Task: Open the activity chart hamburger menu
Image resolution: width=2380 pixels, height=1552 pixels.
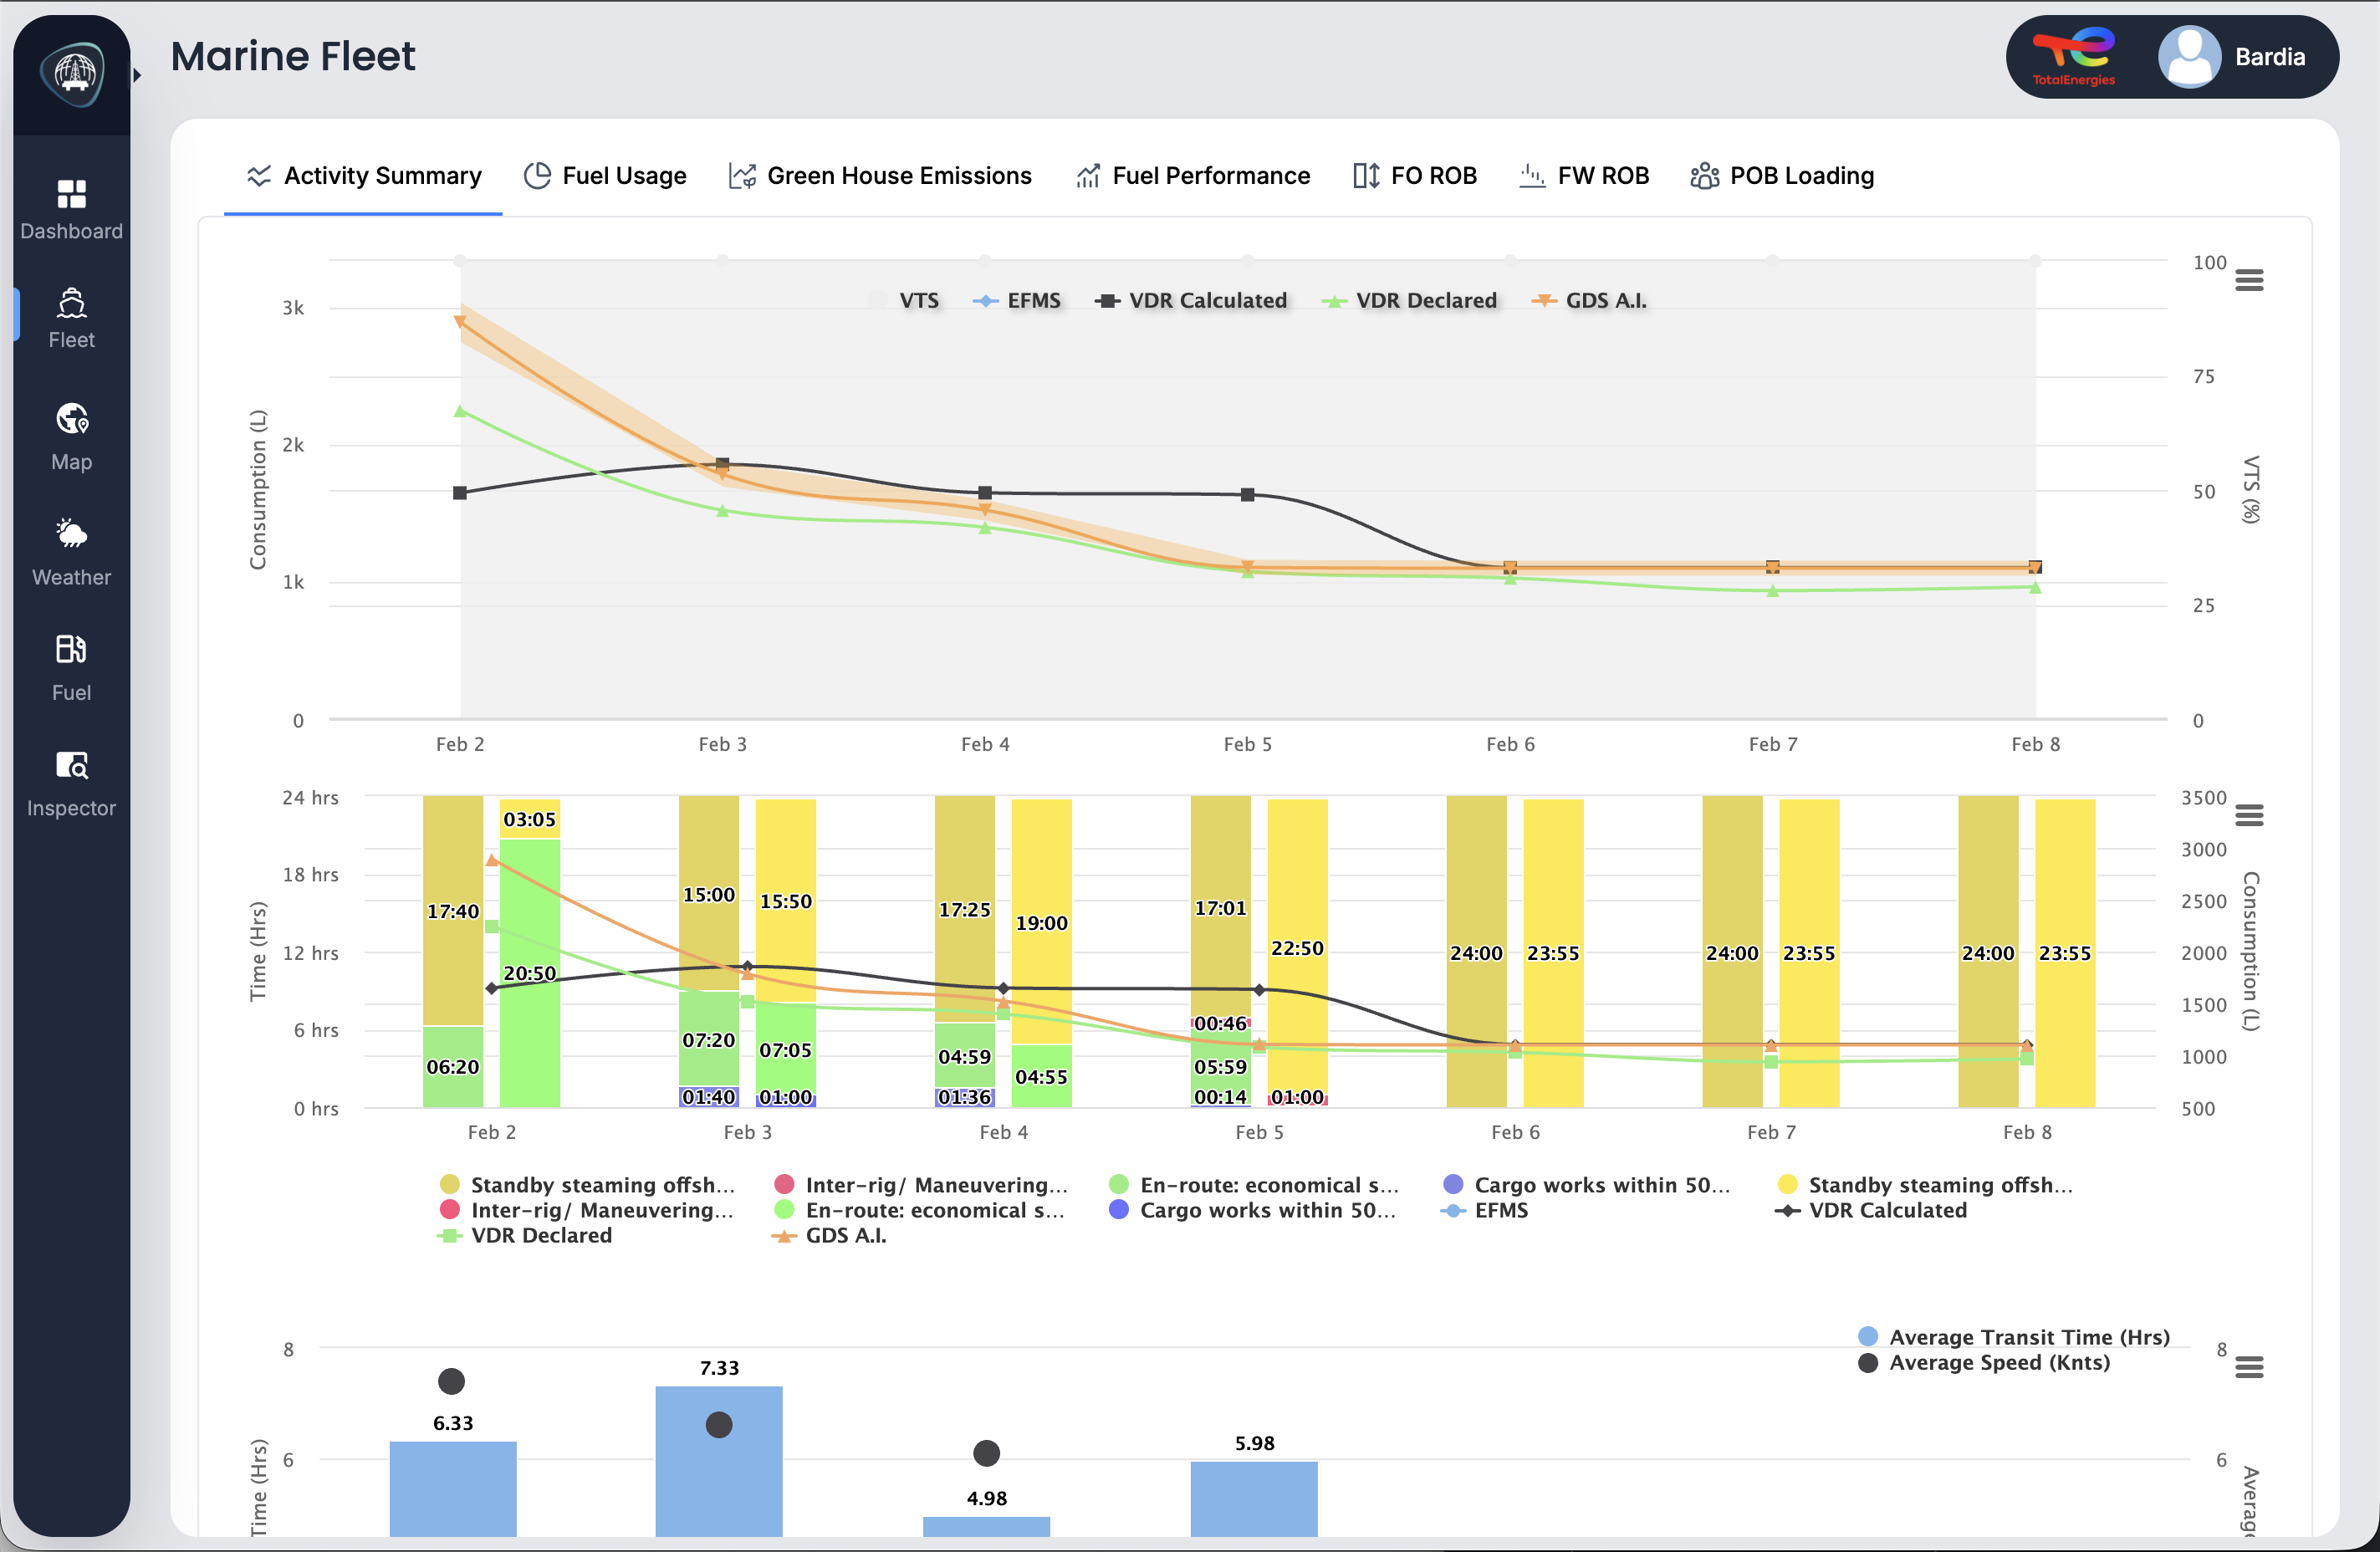Action: click(x=2251, y=815)
